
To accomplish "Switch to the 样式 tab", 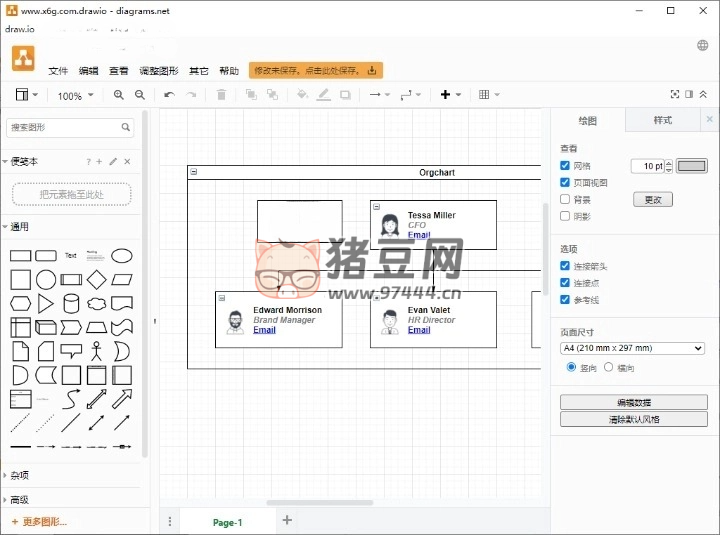I will pyautogui.click(x=662, y=121).
